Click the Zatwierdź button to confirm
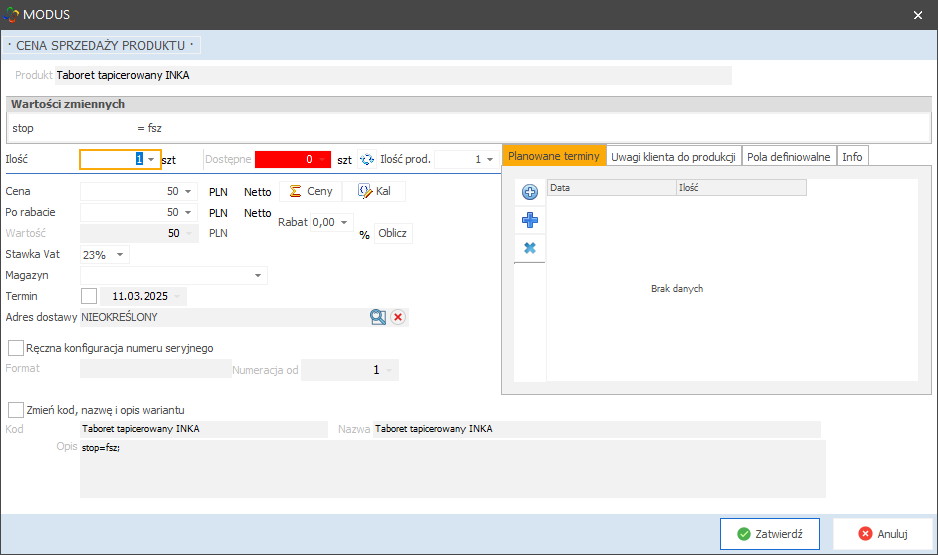Screen dimensions: 938x555 click(x=769, y=534)
